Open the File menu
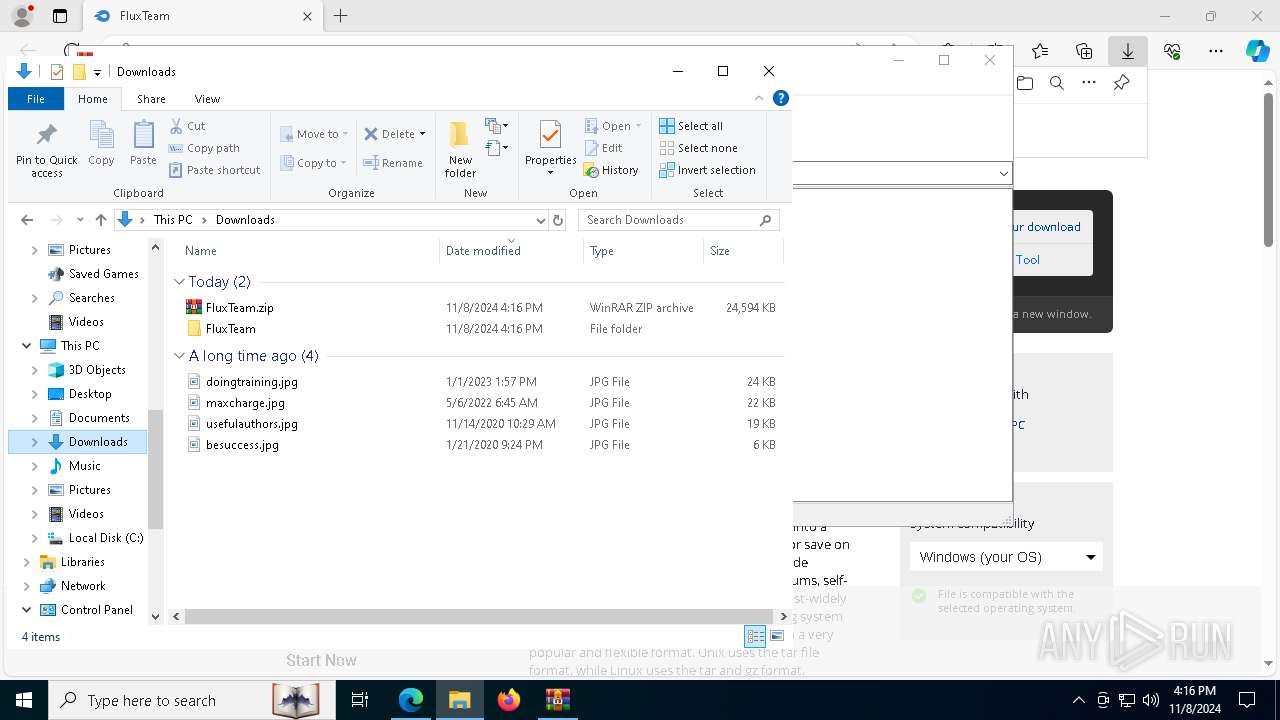 click(35, 99)
